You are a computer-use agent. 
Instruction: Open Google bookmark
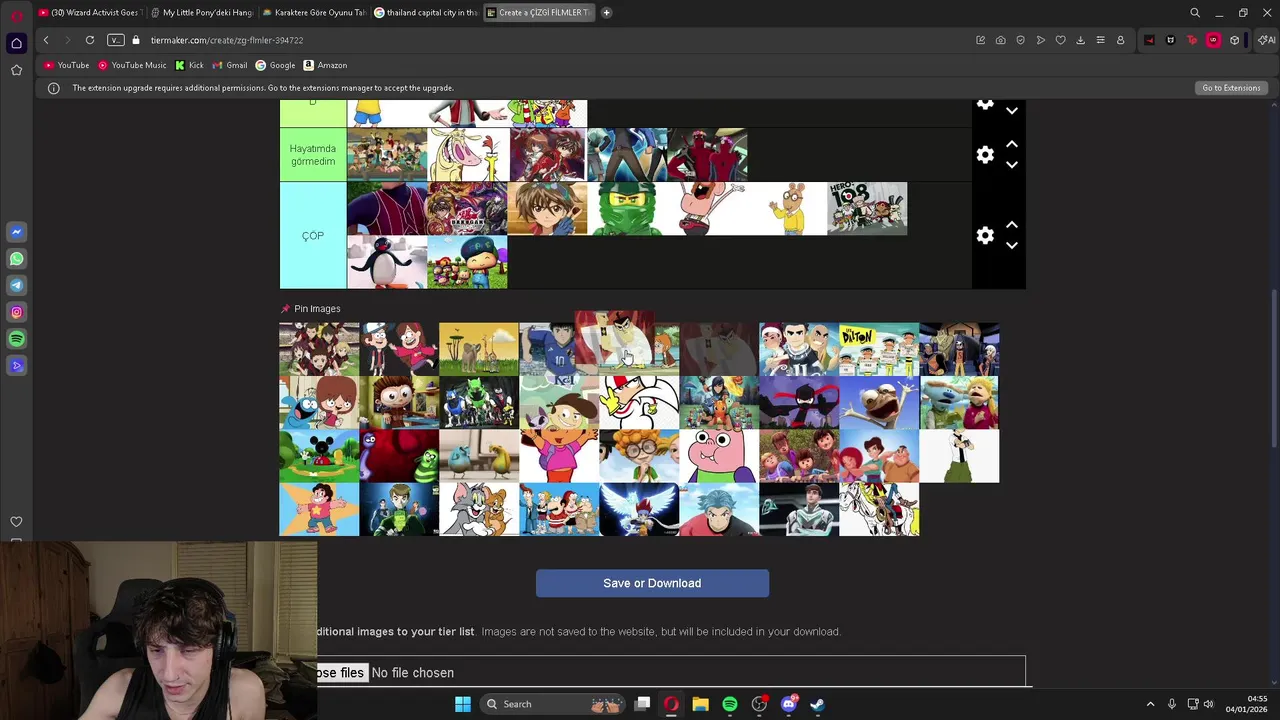coord(275,65)
